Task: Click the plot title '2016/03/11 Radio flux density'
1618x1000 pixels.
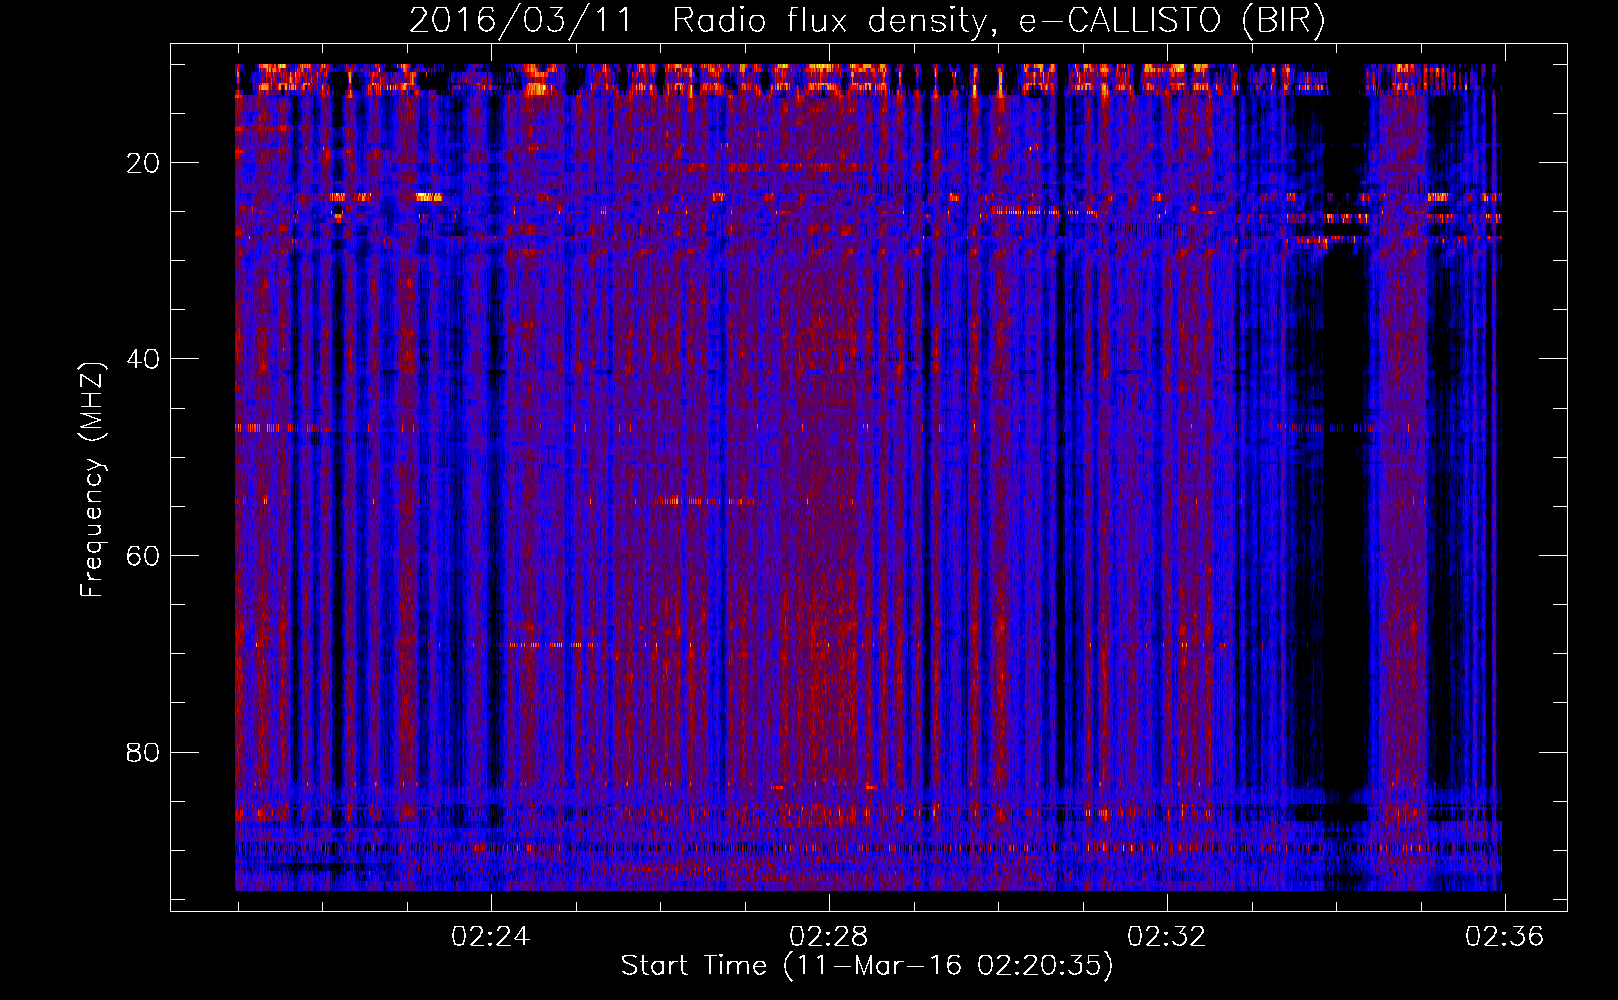Action: (x=868, y=21)
